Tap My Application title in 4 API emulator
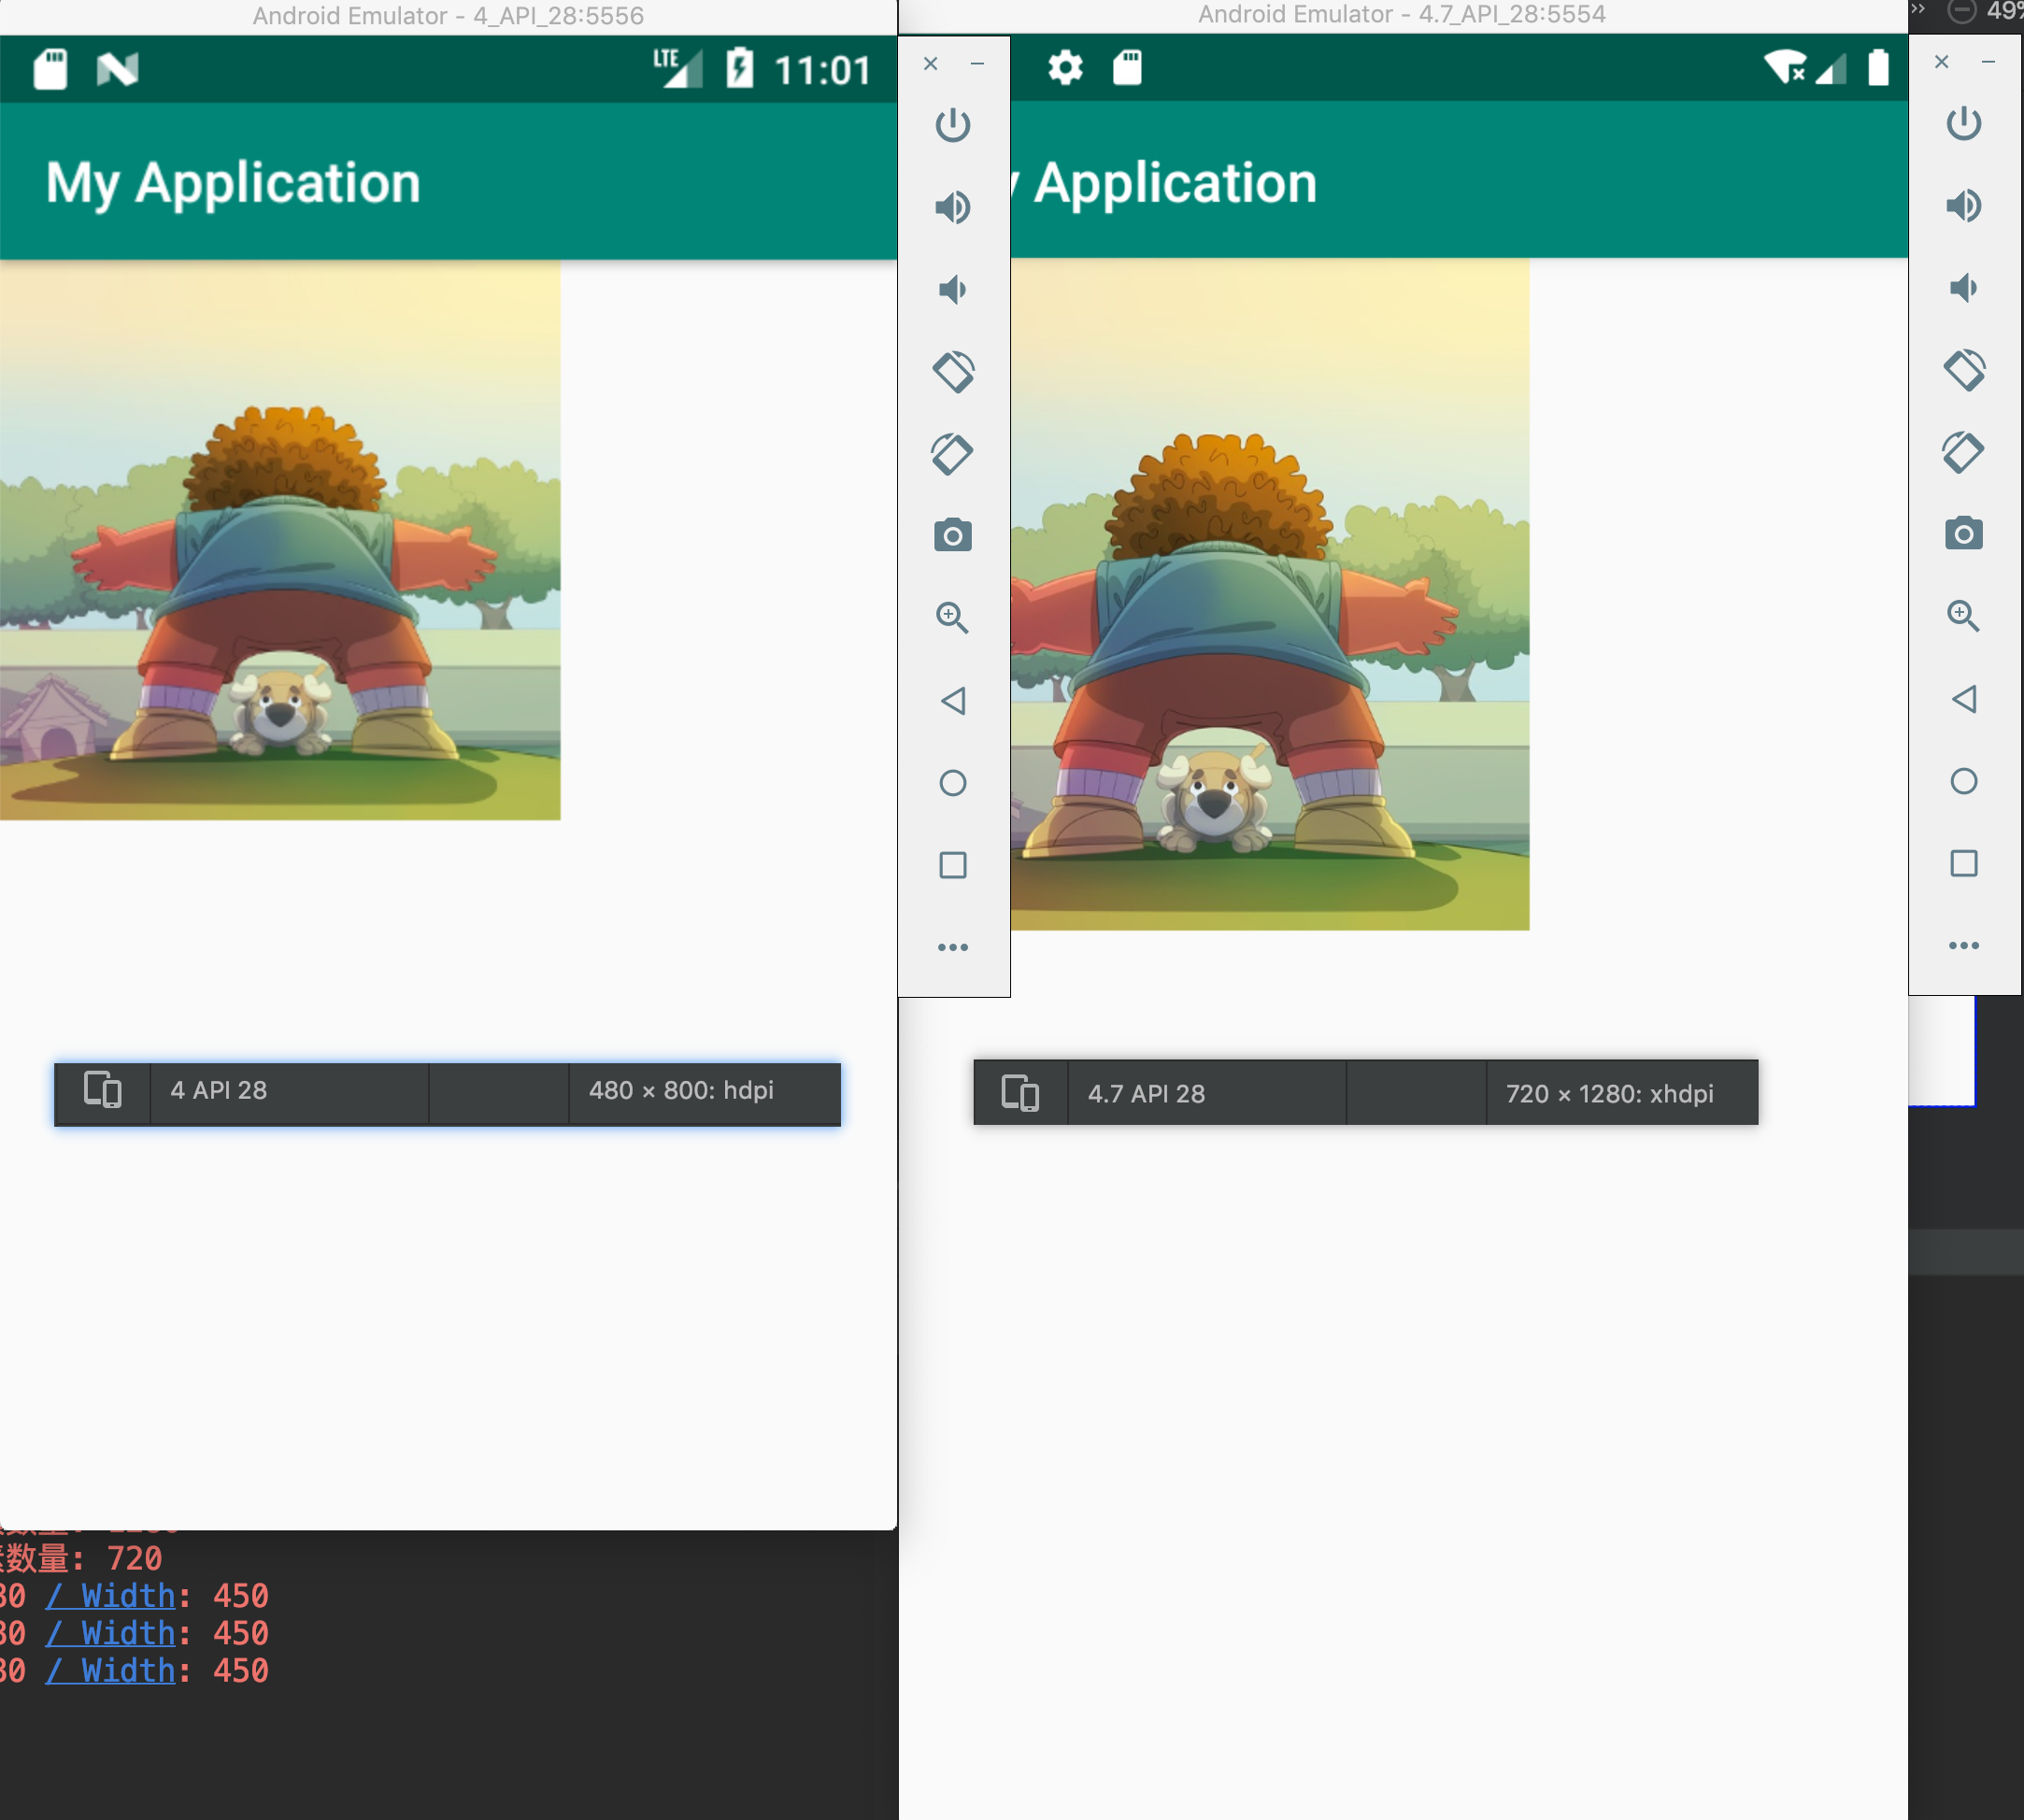2024x1820 pixels. (x=233, y=183)
